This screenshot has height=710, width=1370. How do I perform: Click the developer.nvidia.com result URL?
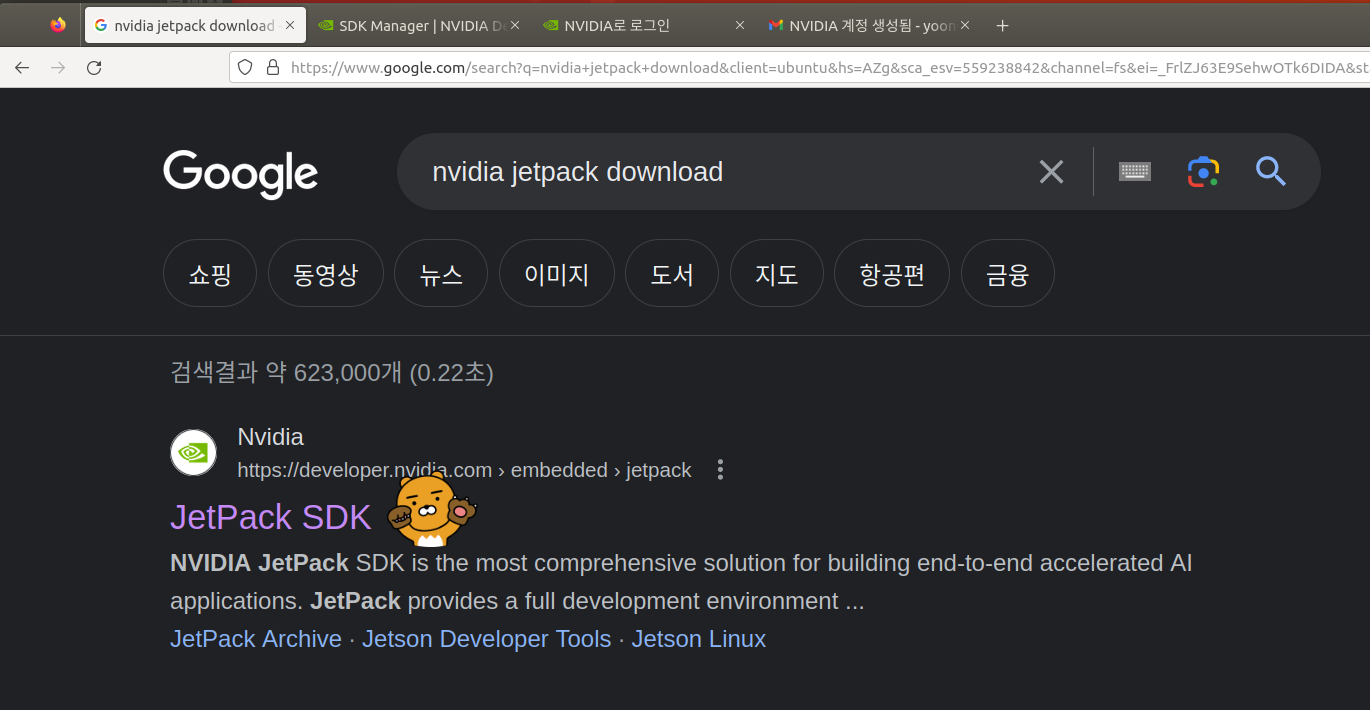pyautogui.click(x=464, y=470)
